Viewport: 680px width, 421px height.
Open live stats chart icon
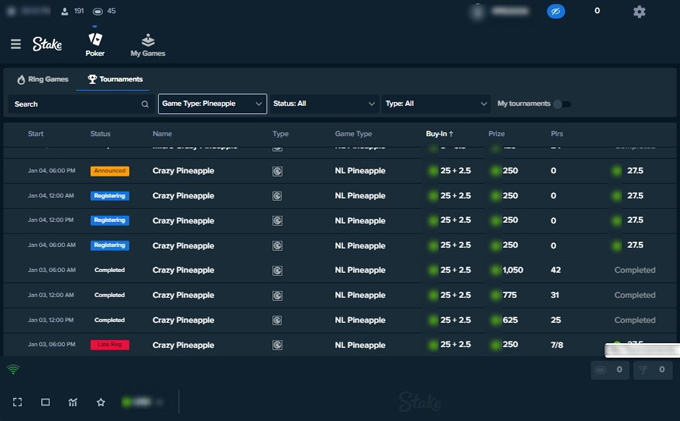[x=73, y=402]
